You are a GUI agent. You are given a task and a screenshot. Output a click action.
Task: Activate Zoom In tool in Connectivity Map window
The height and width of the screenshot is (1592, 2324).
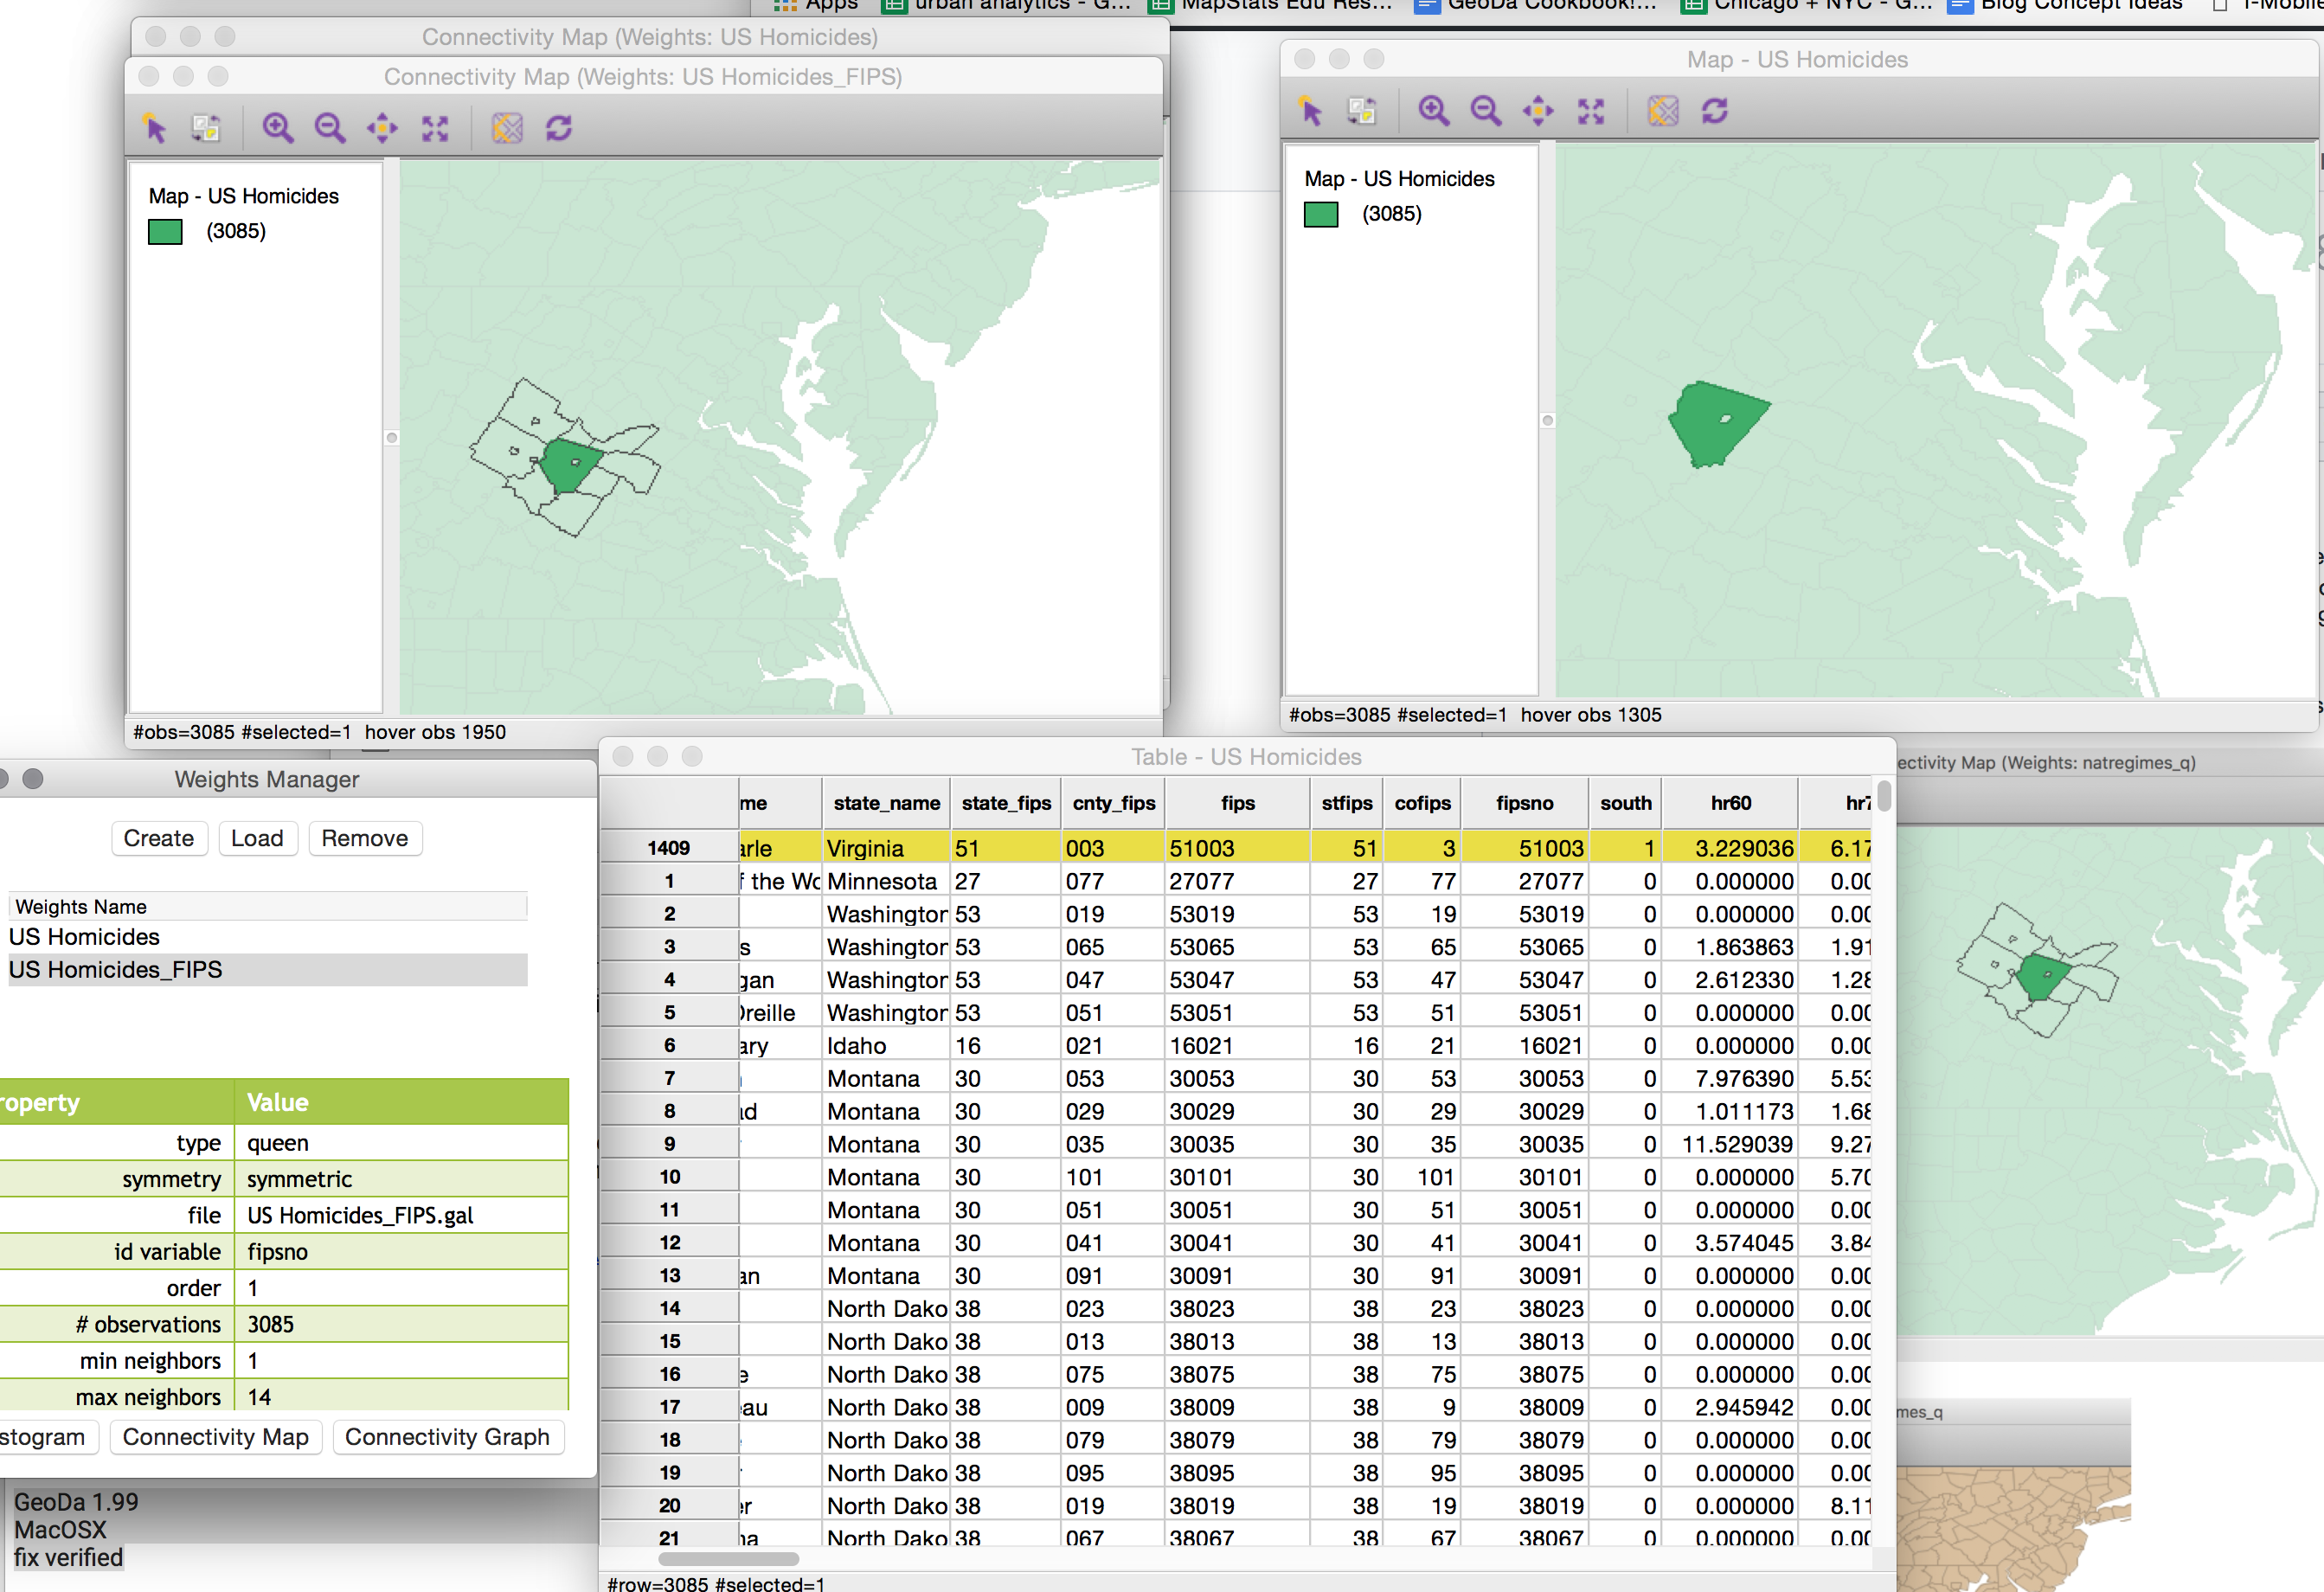click(x=277, y=128)
